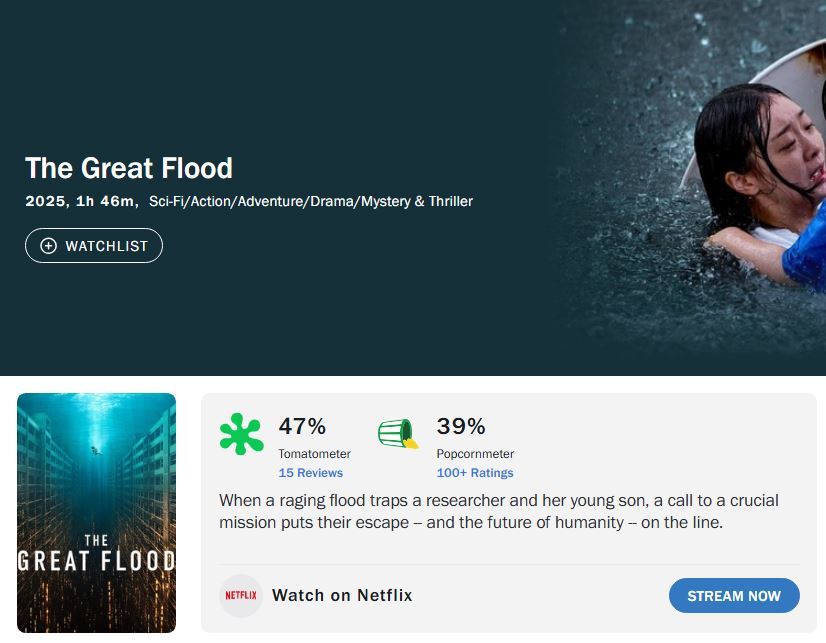Select the 47% Tomatometer score
Viewport: 826px width, 643px height.
(x=302, y=427)
